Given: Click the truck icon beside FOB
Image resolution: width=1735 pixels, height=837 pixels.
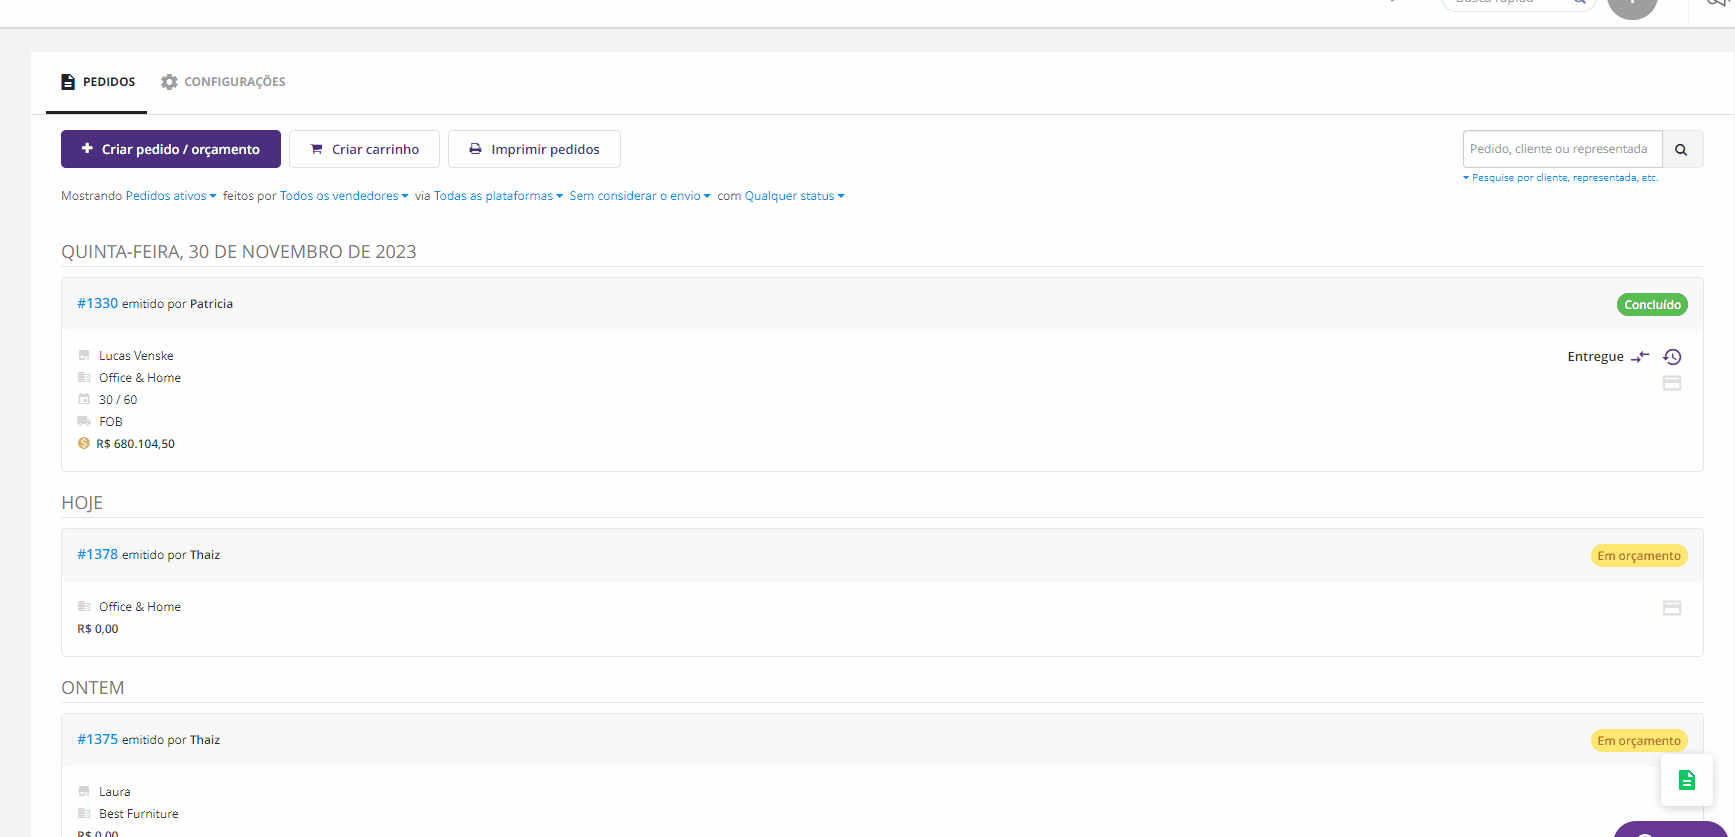Looking at the screenshot, I should 84,421.
